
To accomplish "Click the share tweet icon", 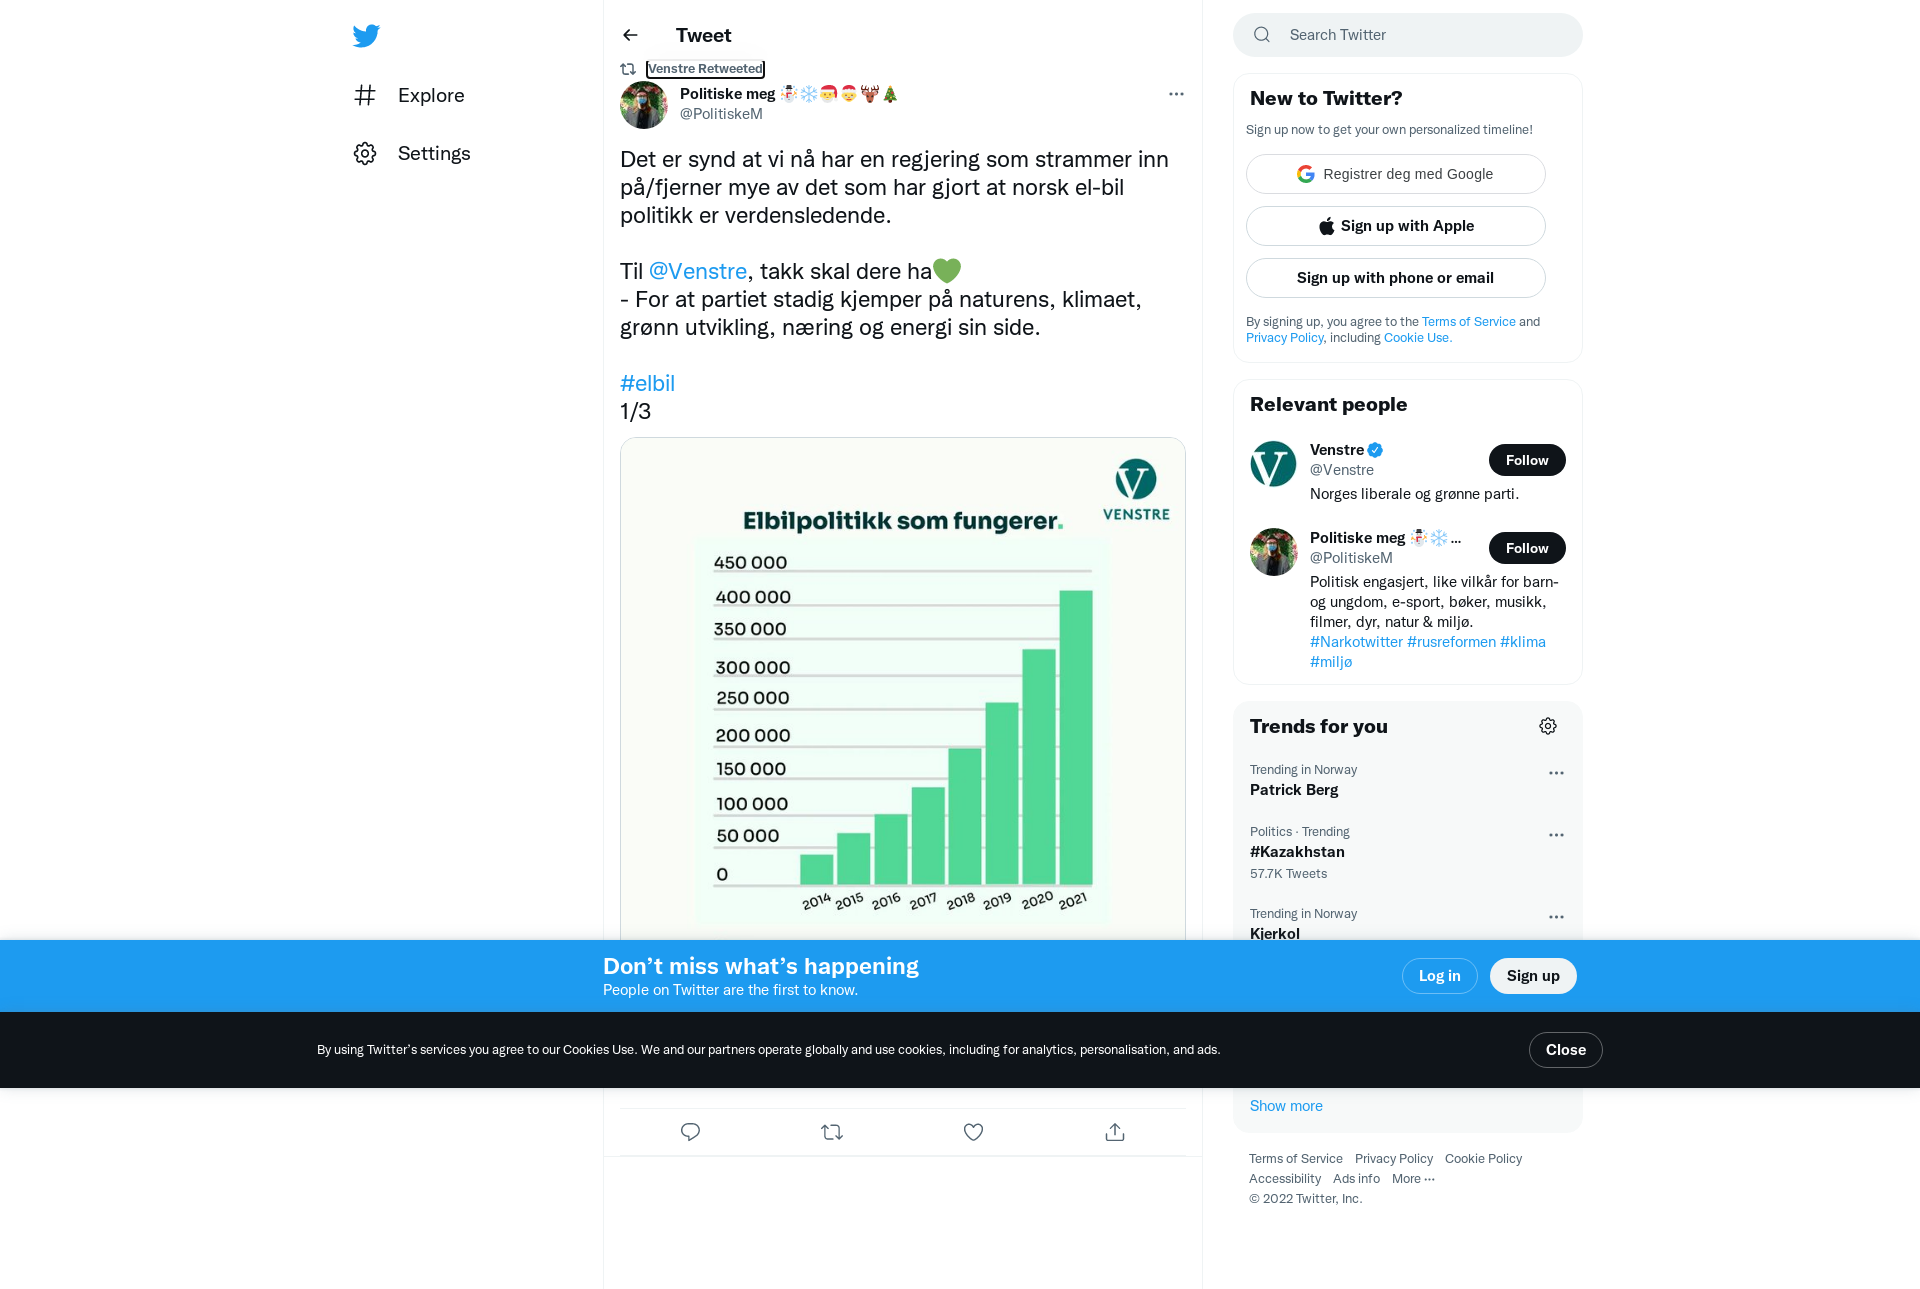I will [x=1115, y=1132].
